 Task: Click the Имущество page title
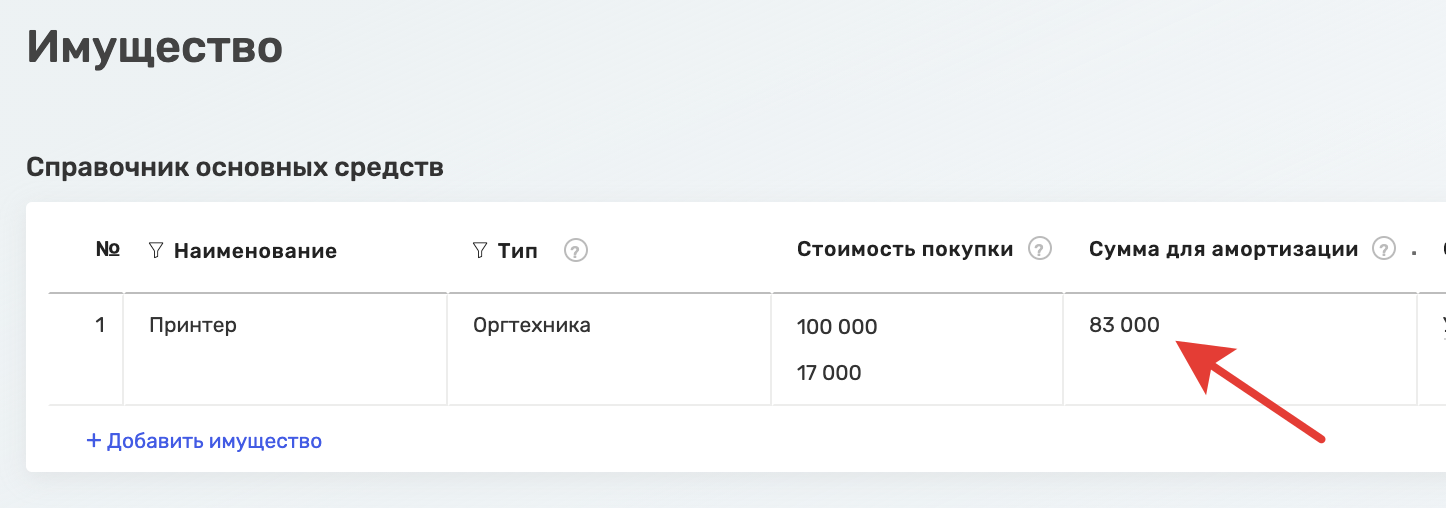tap(155, 47)
